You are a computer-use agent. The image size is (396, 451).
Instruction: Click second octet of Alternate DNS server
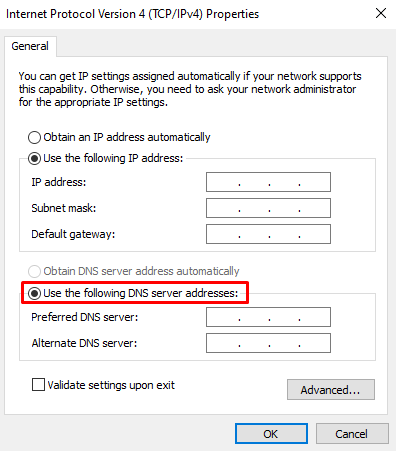point(254,343)
